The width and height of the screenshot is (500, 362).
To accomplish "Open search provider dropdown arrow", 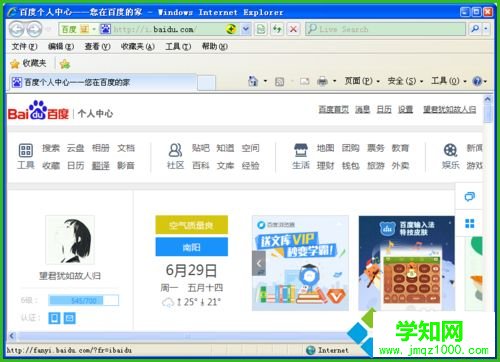I will click(486, 29).
